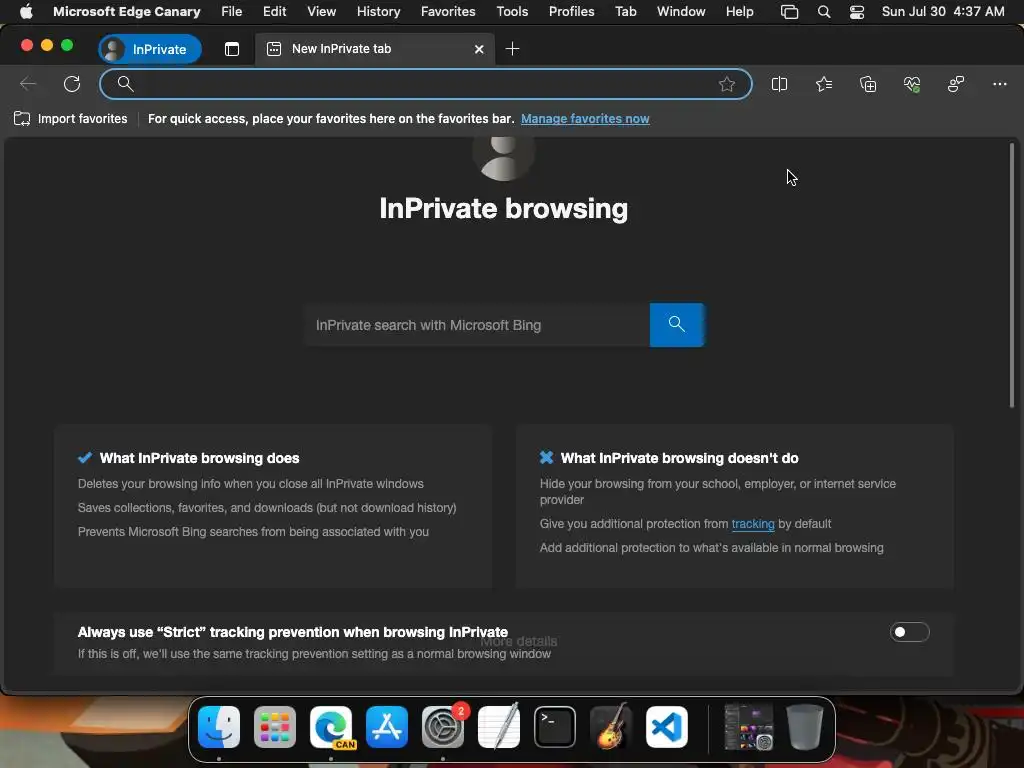The image size is (1024, 768).
Task: Open the Microsoft Edge Canary menu
Action: tap(127, 12)
